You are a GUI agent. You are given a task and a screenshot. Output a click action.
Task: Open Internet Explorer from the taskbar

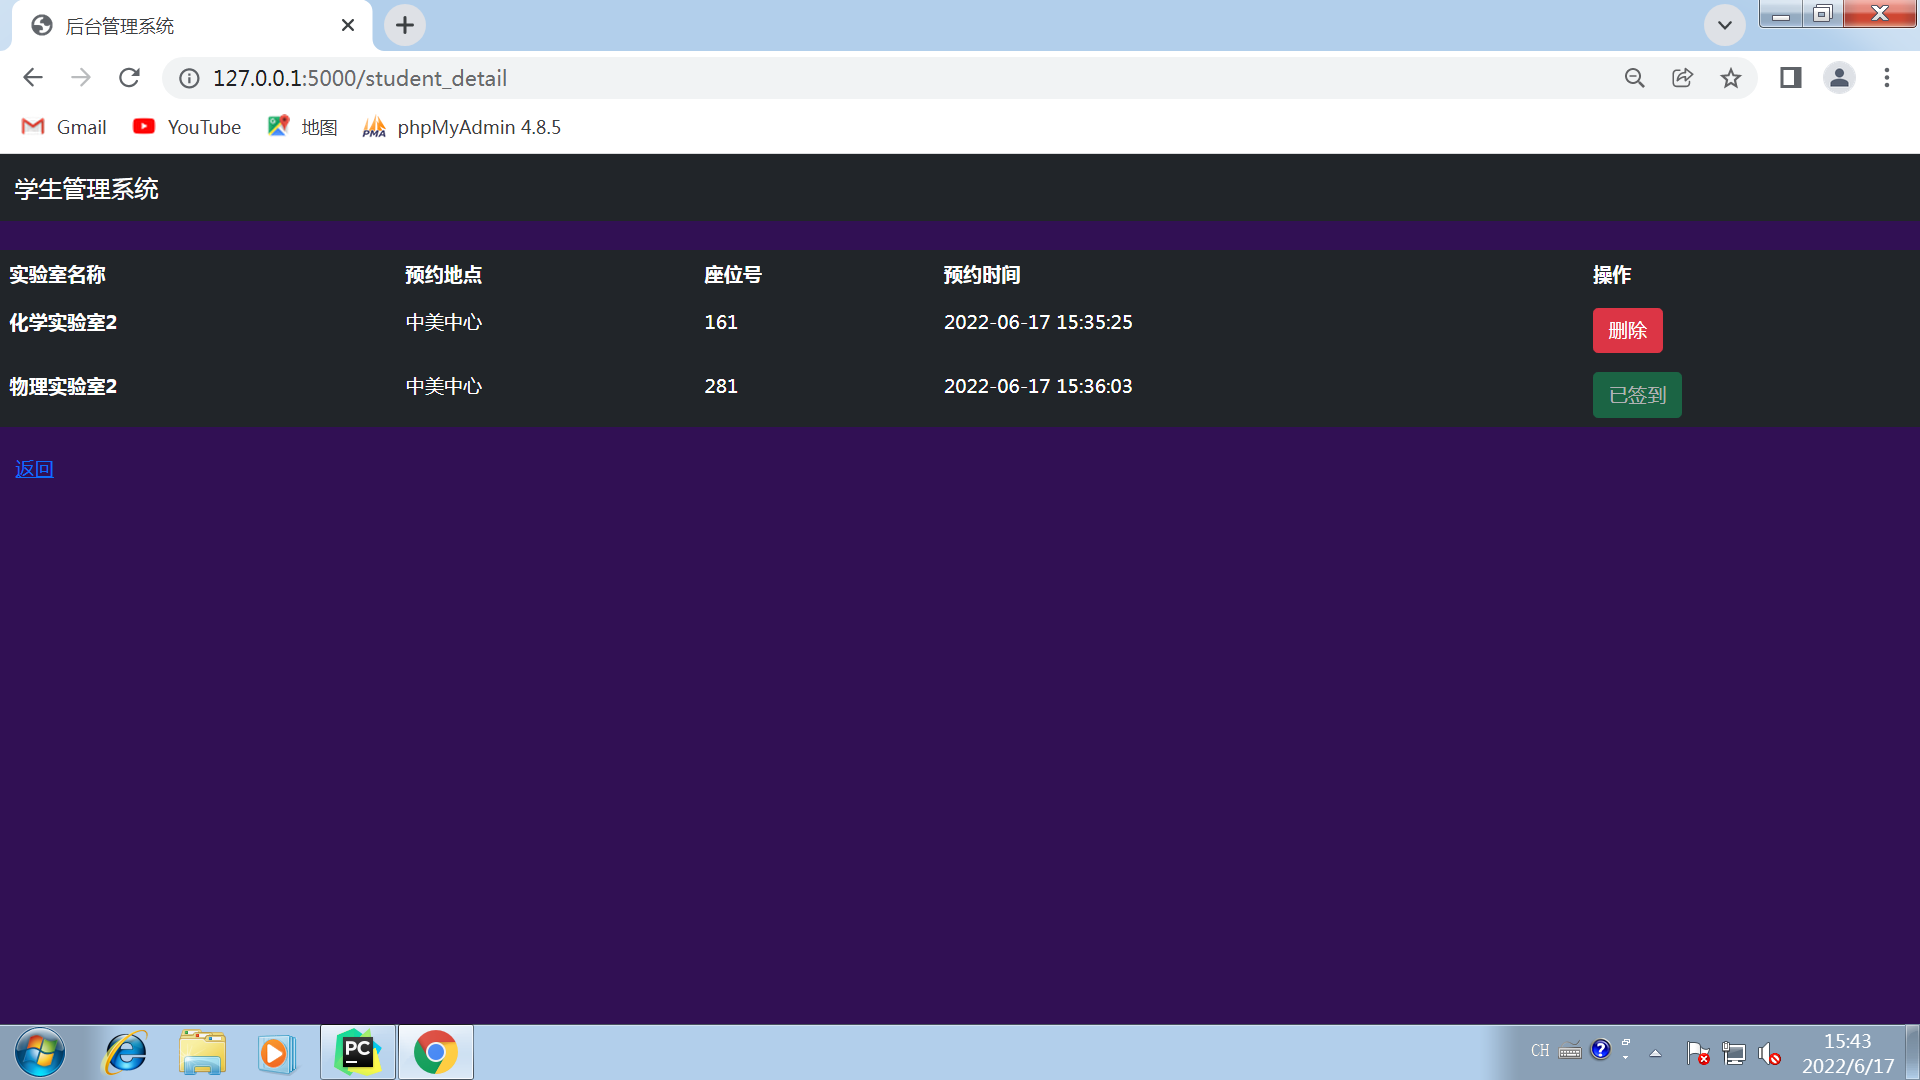(124, 1052)
